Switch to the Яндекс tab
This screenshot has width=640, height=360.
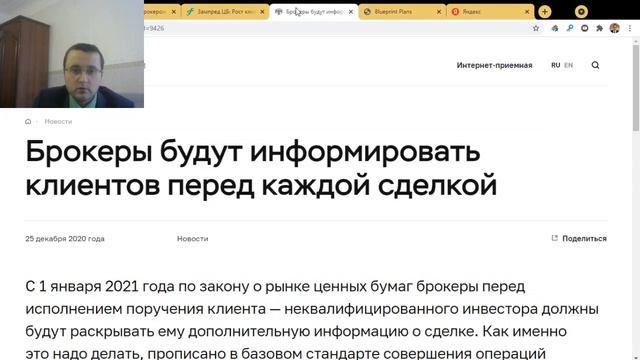[490, 12]
